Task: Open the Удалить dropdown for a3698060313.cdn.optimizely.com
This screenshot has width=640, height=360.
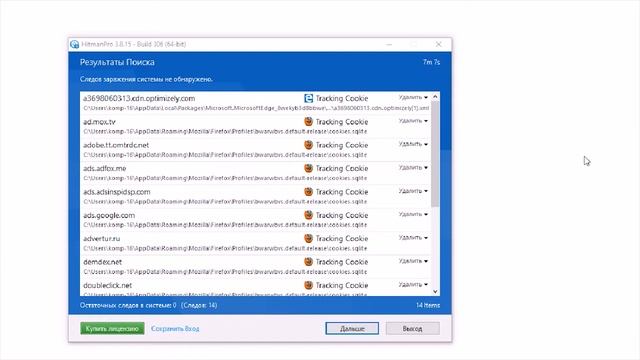Action: click(x=413, y=98)
